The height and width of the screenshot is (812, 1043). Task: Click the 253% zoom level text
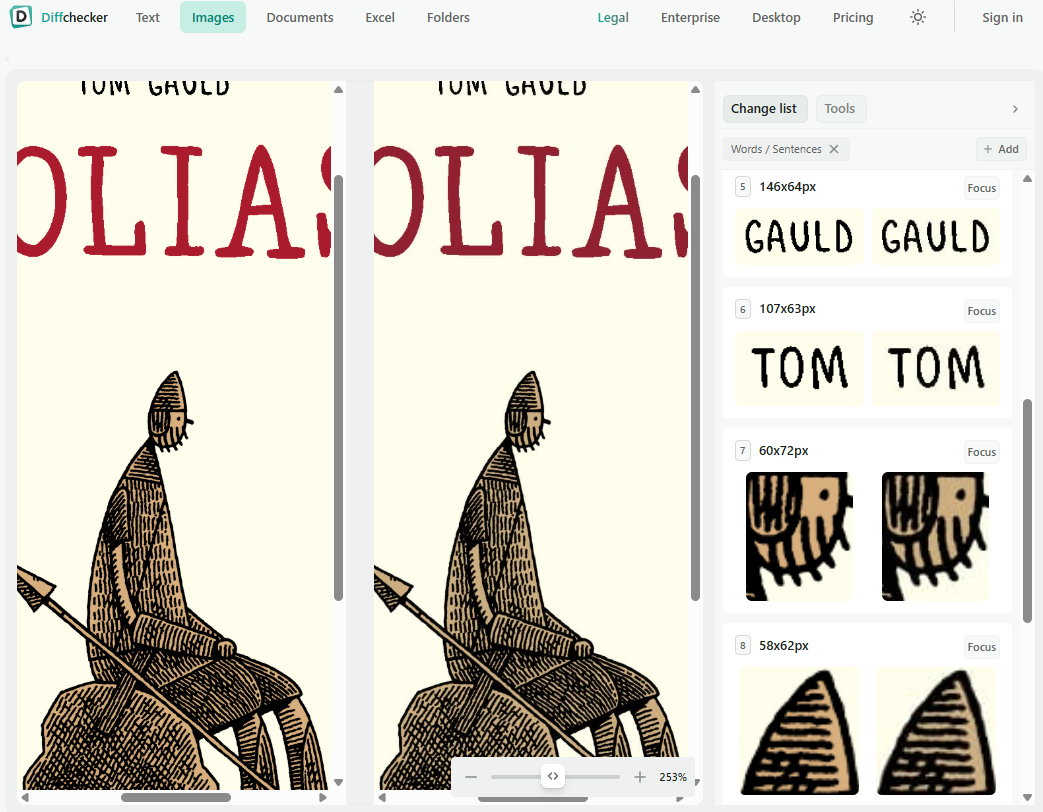pos(672,777)
